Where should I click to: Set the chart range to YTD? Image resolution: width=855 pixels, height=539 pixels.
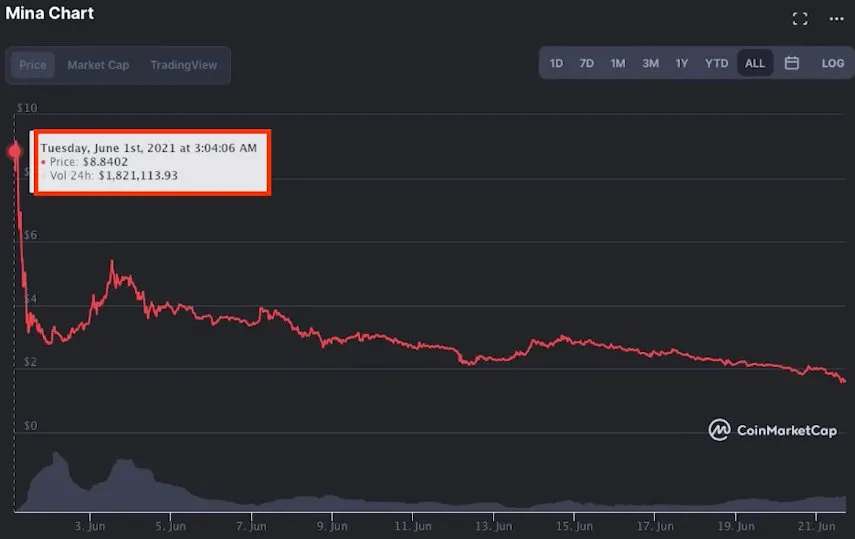(x=716, y=63)
